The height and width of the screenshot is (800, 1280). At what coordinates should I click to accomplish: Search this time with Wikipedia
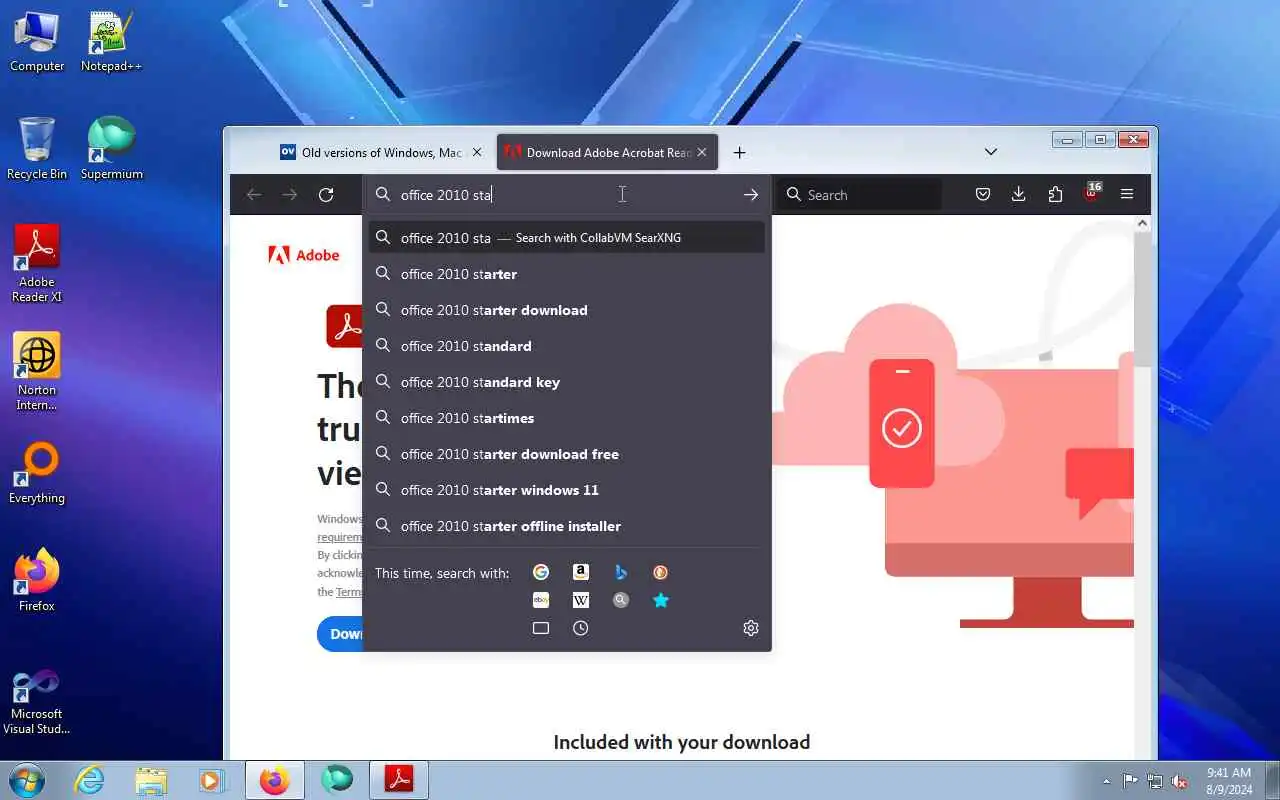click(x=581, y=600)
